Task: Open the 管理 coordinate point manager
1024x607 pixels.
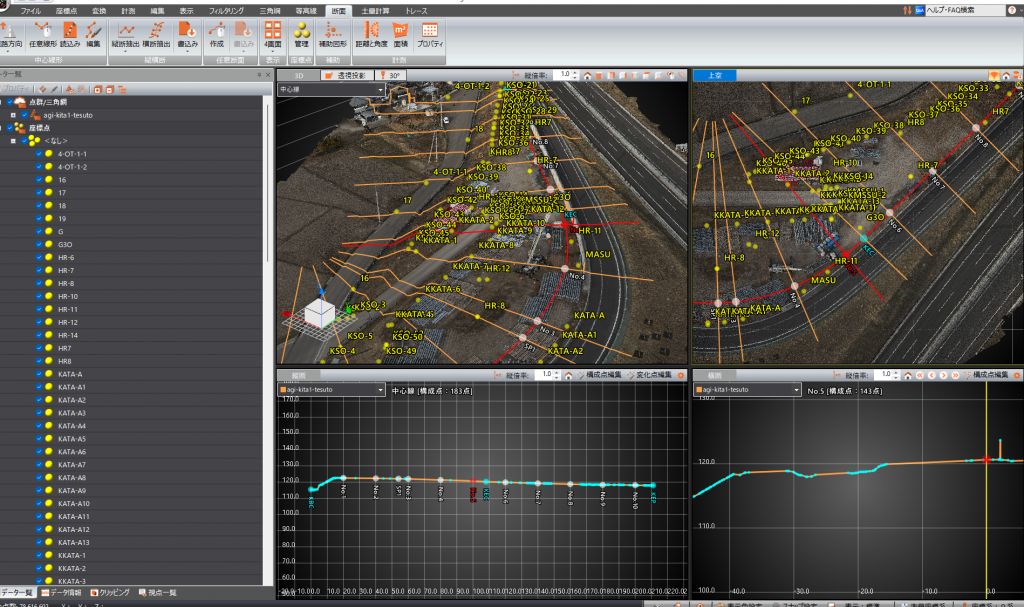Action: [x=301, y=35]
